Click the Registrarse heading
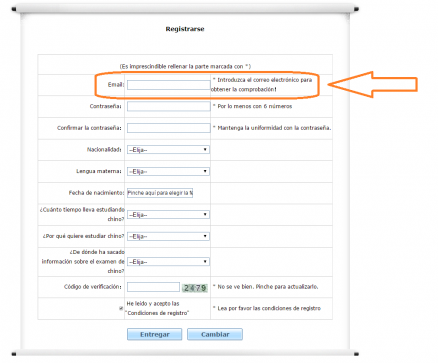The image size is (438, 363). 185,29
